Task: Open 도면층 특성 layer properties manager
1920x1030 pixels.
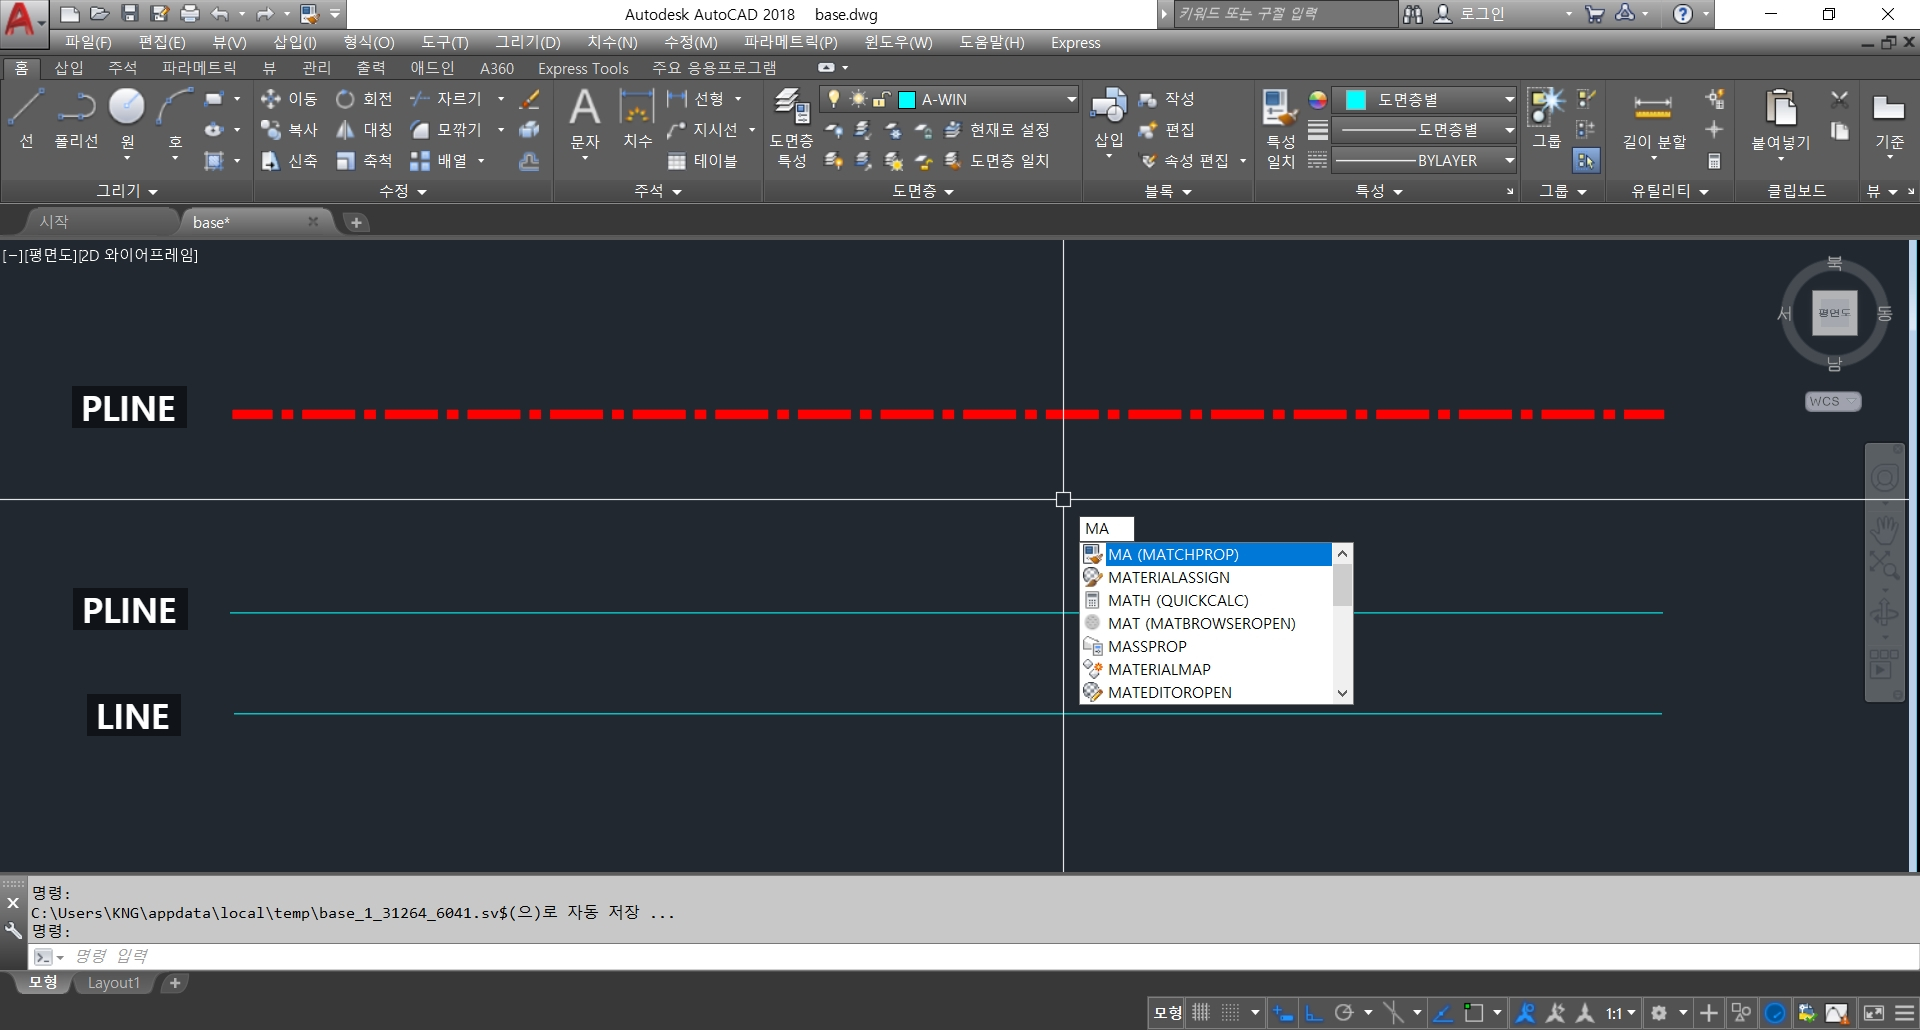Action: click(792, 128)
